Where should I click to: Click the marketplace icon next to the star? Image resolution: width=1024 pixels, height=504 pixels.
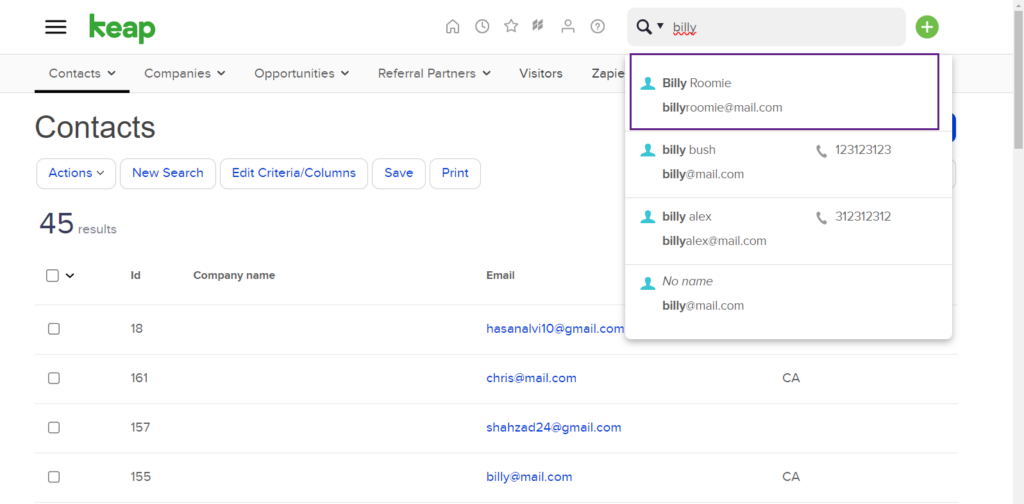click(x=538, y=26)
